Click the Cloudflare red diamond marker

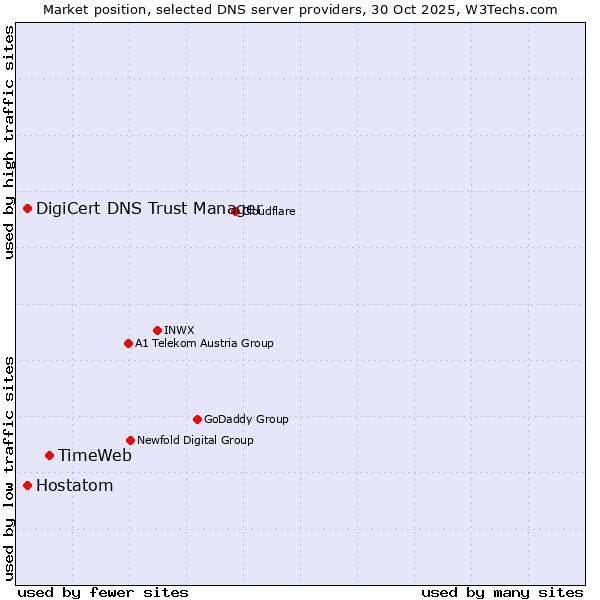236,211
